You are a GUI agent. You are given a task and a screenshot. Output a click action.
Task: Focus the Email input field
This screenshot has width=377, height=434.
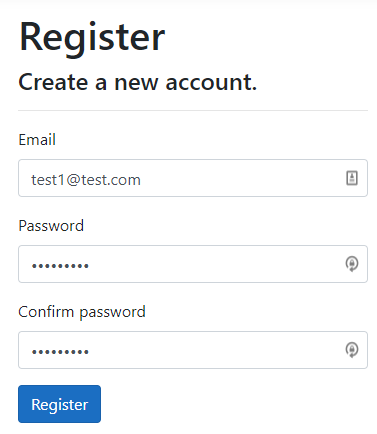click(x=193, y=178)
